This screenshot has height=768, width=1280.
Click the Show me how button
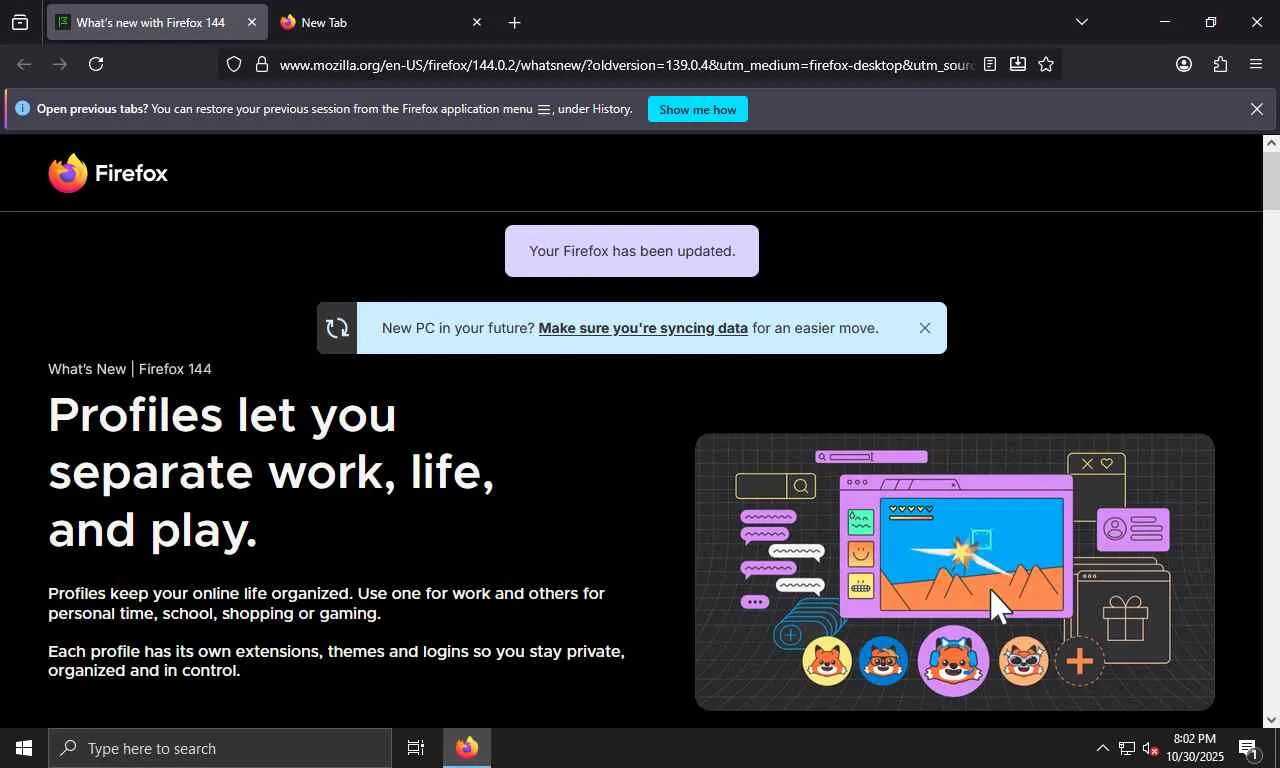tap(698, 109)
